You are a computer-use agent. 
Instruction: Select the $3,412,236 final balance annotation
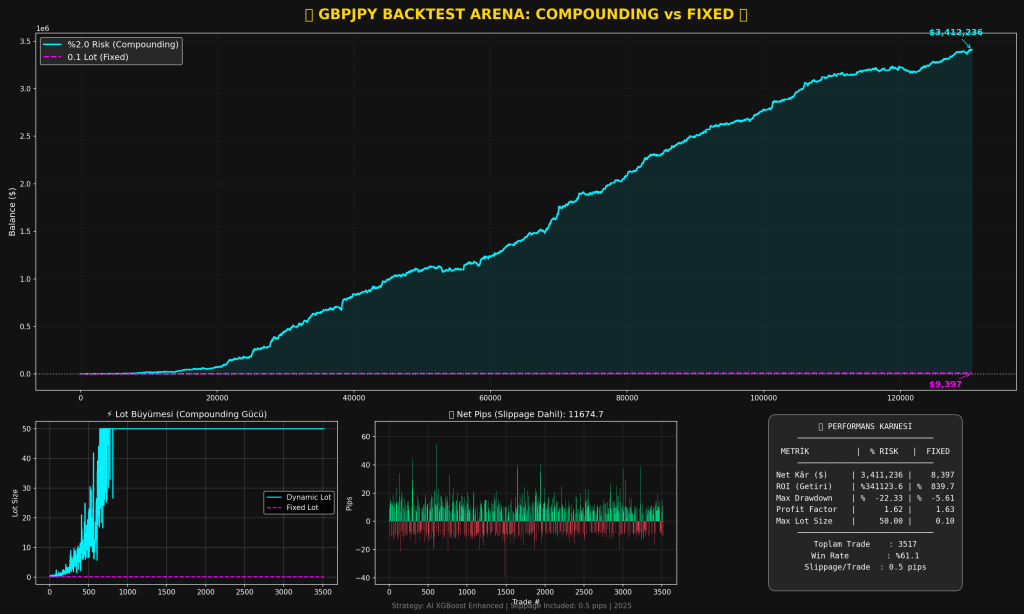955,33
